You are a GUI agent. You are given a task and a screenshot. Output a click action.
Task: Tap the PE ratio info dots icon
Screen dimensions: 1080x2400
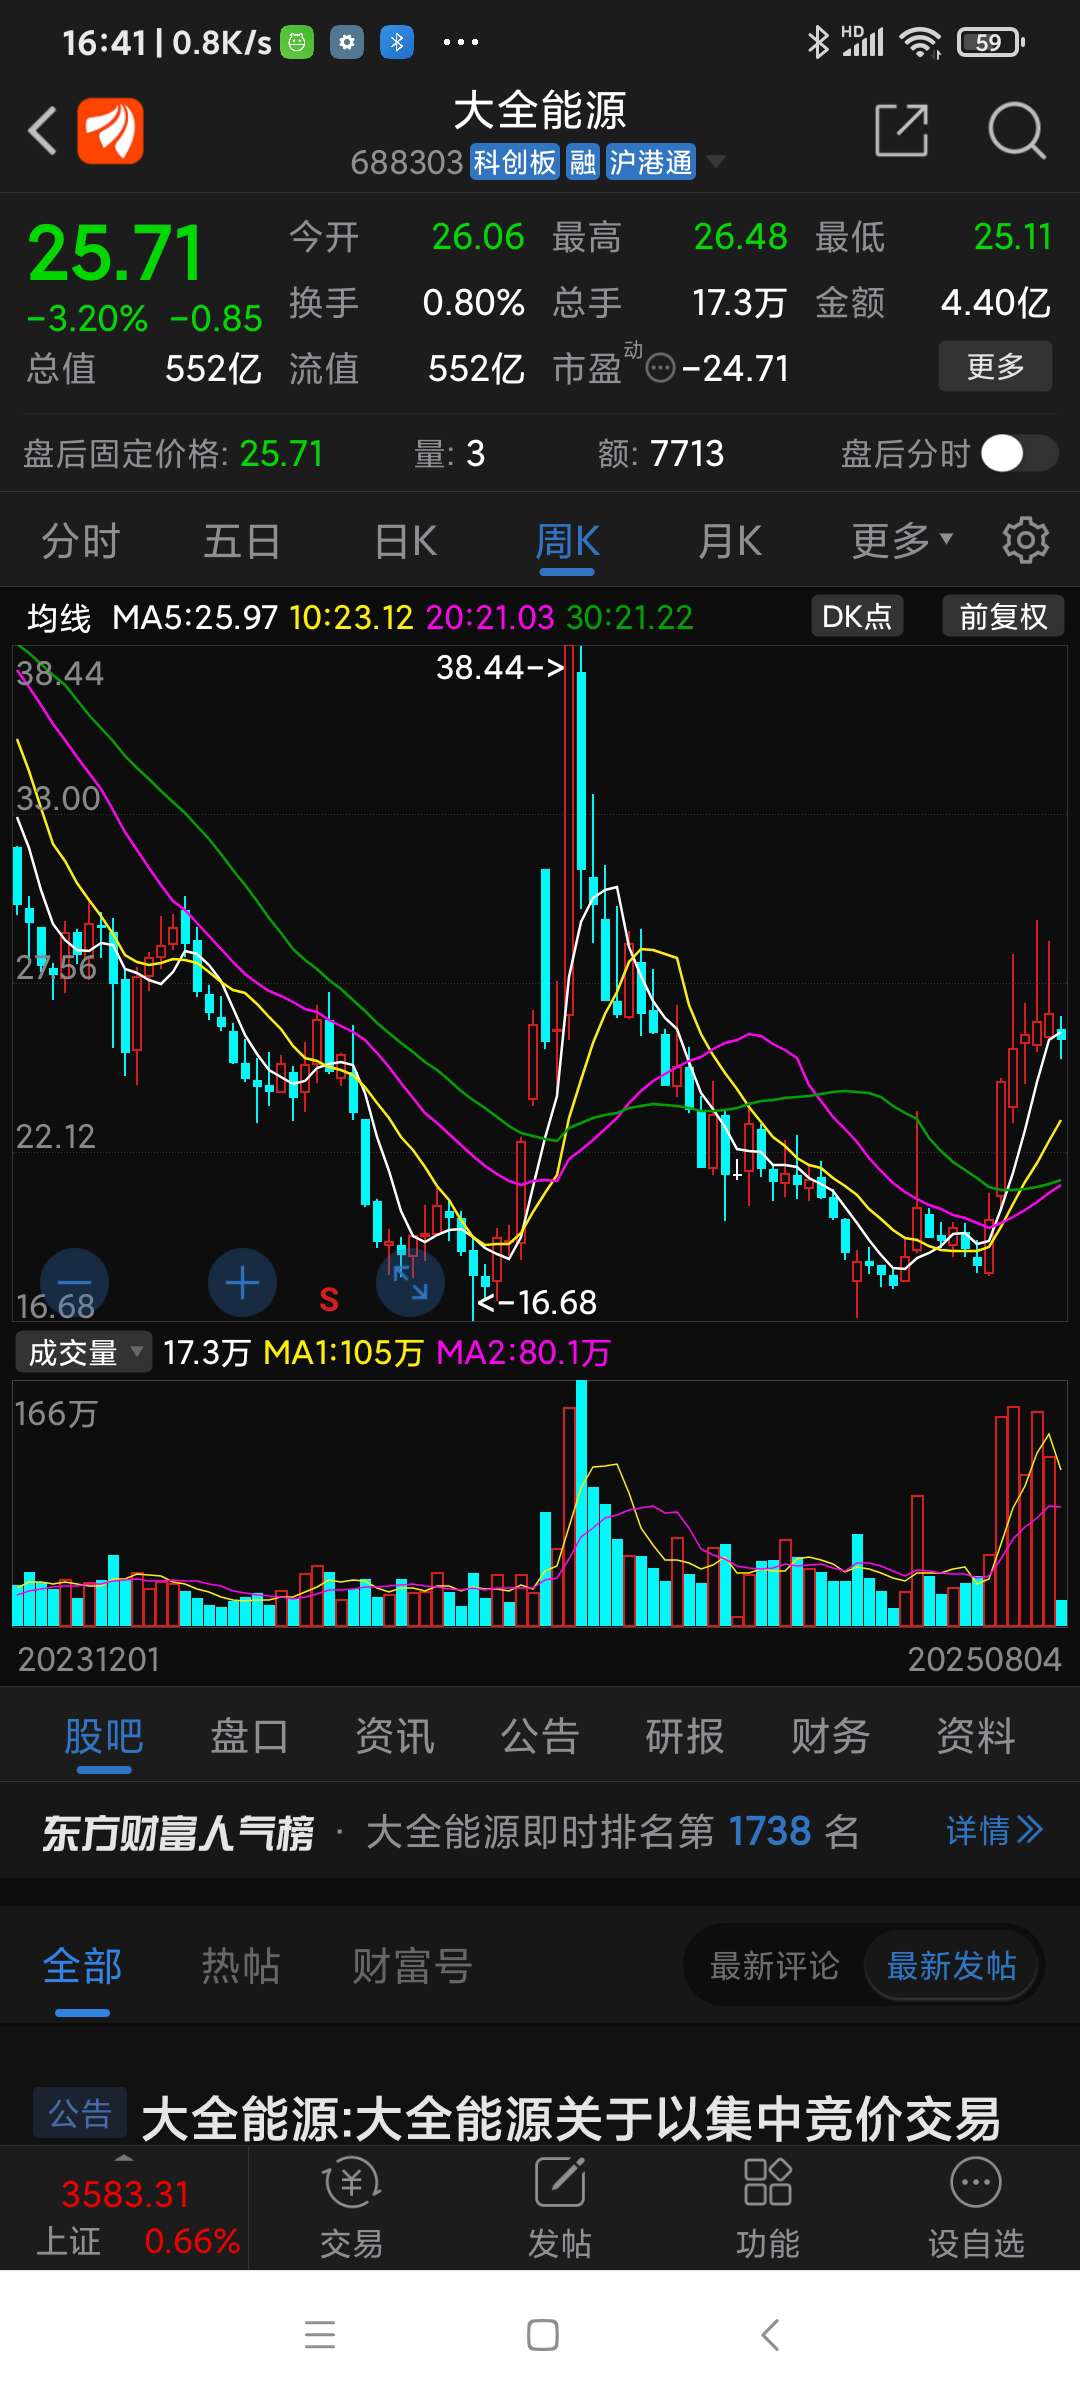click(660, 369)
